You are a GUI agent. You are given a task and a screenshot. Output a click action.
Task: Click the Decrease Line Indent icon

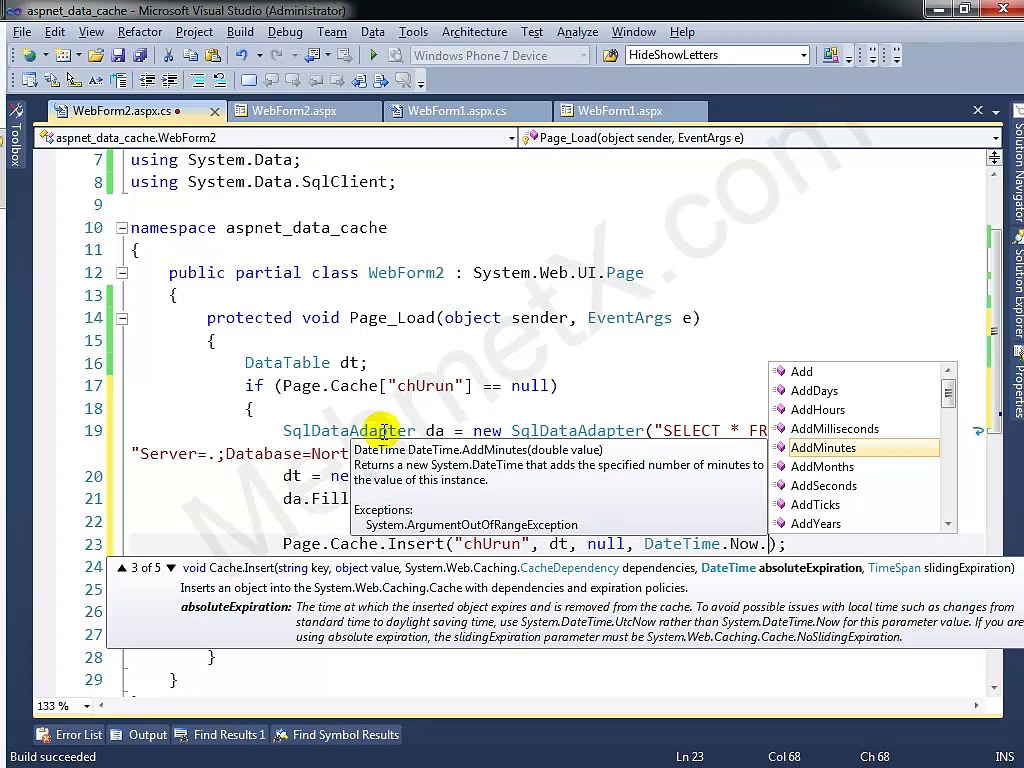tap(148, 80)
